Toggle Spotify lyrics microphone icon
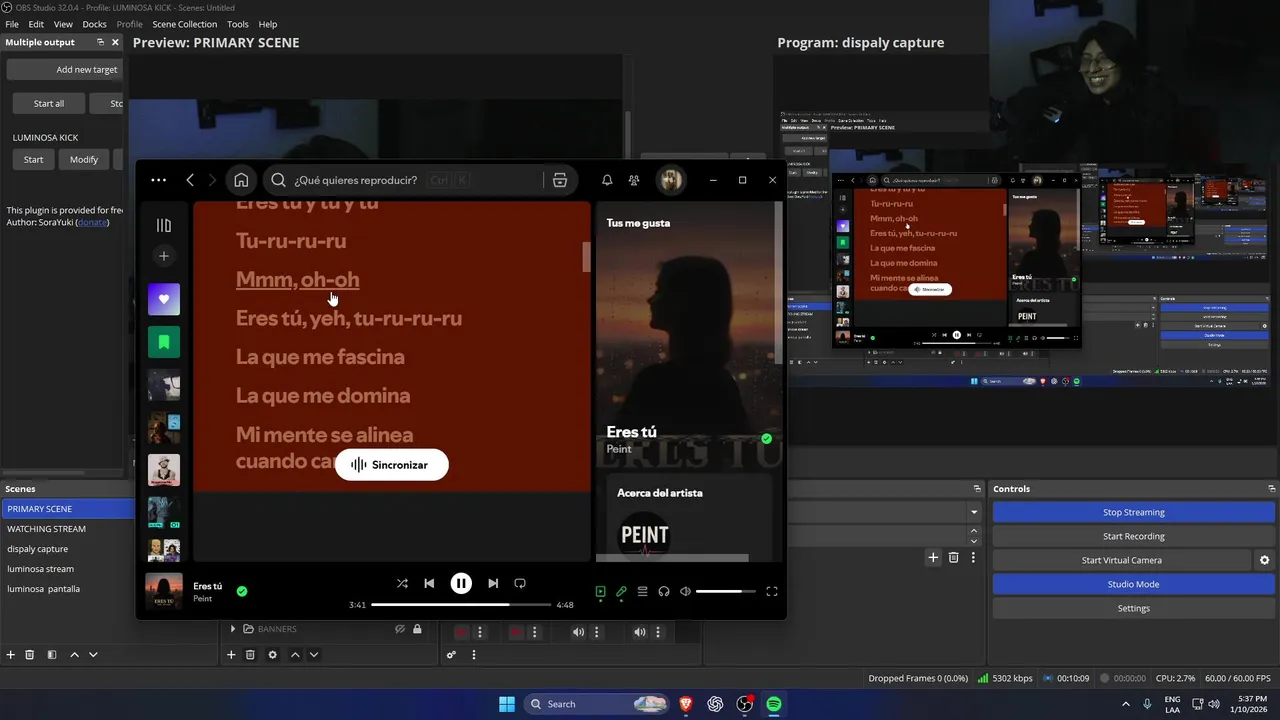The width and height of the screenshot is (1280, 720). point(621,591)
